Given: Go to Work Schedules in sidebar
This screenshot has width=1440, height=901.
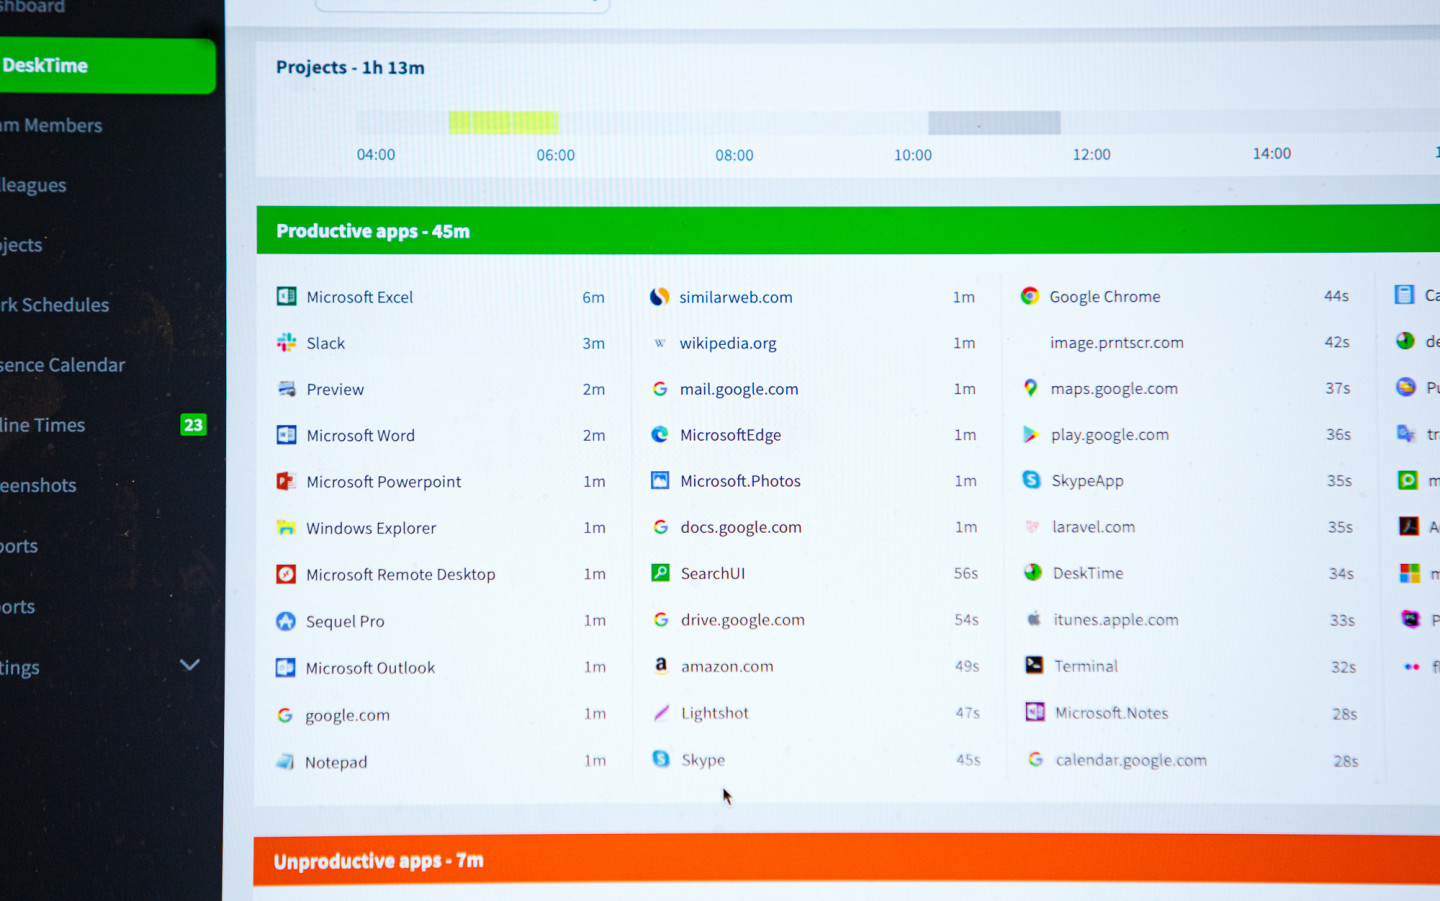Looking at the screenshot, I should pyautogui.click(x=60, y=305).
